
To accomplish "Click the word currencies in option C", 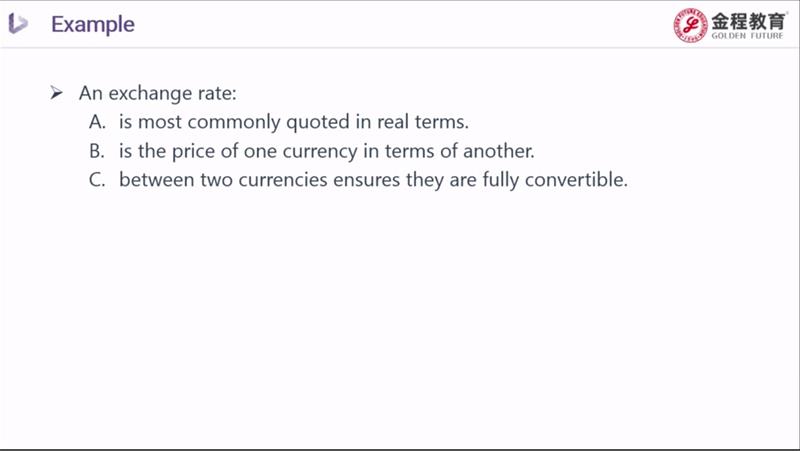I will pos(282,181).
